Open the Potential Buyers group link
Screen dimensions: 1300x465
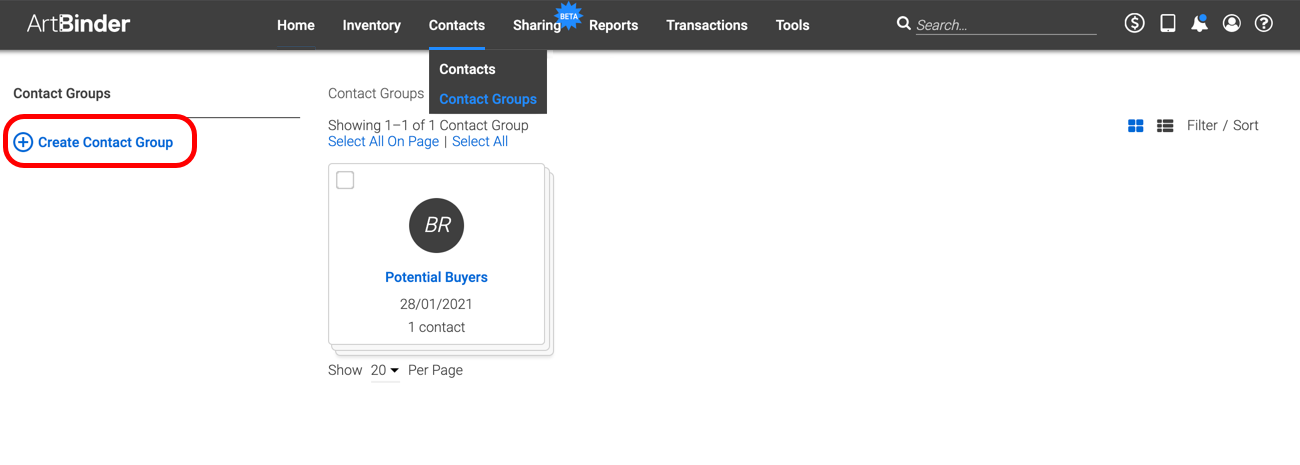click(x=437, y=277)
